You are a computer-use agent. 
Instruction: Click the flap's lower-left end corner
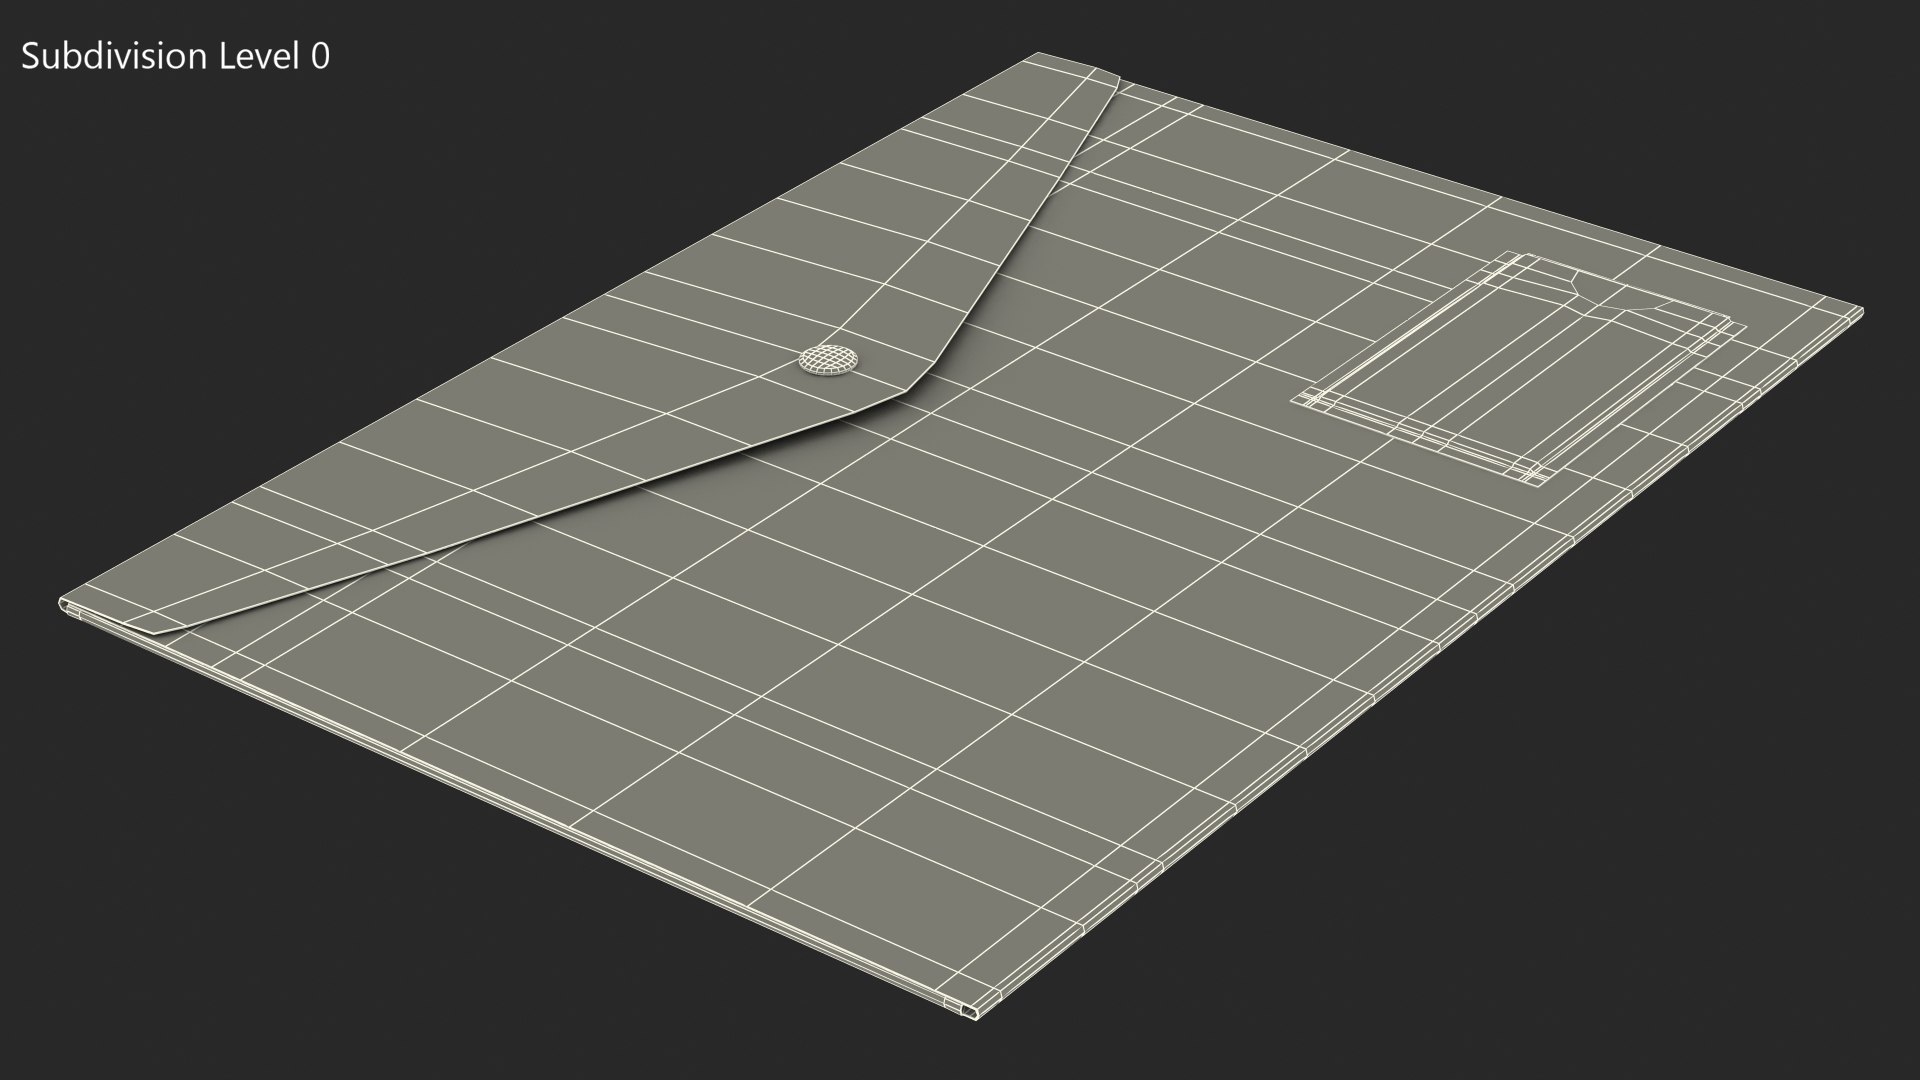[x=155, y=632]
